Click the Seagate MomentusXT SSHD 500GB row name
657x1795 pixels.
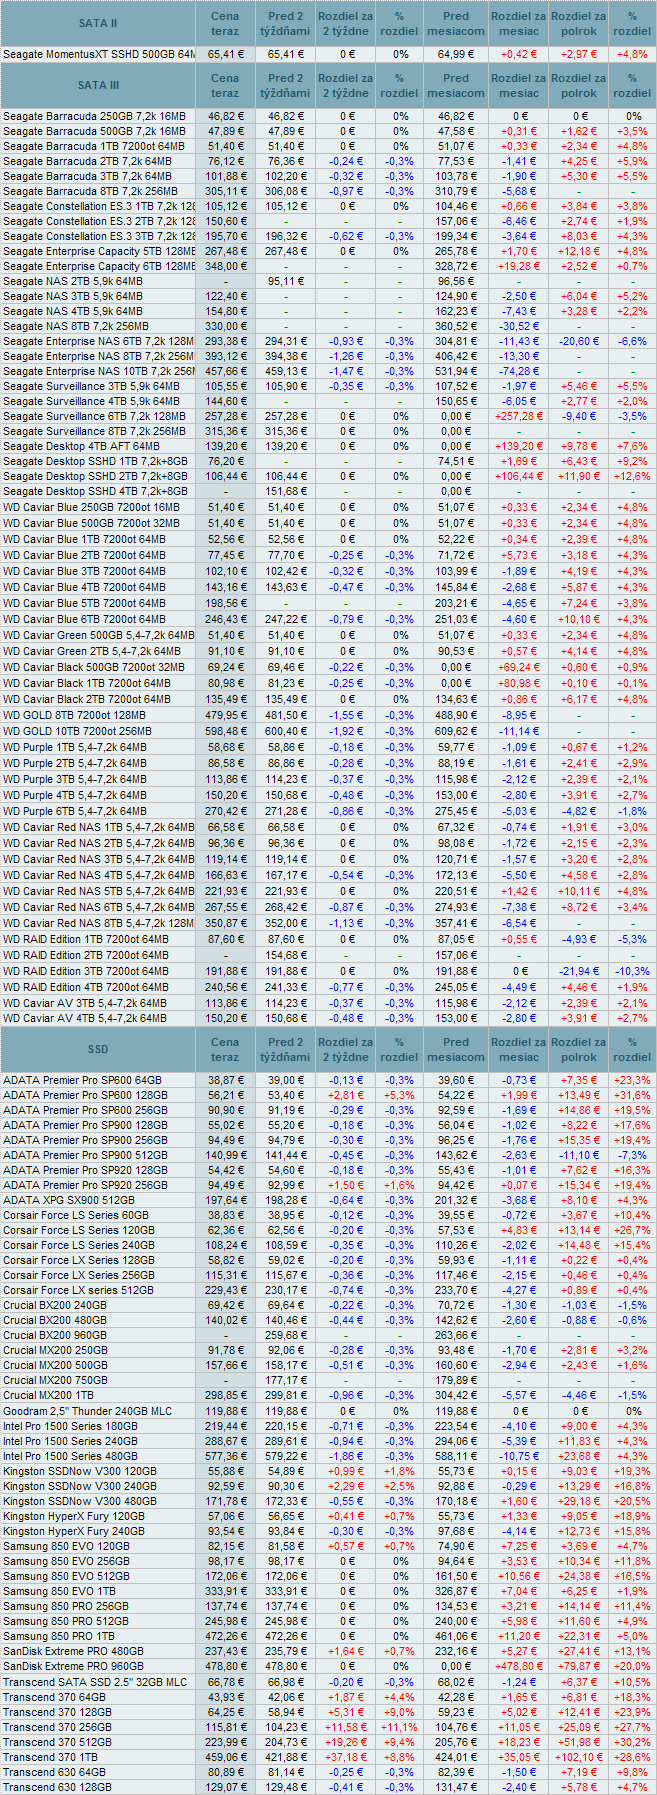[98, 54]
